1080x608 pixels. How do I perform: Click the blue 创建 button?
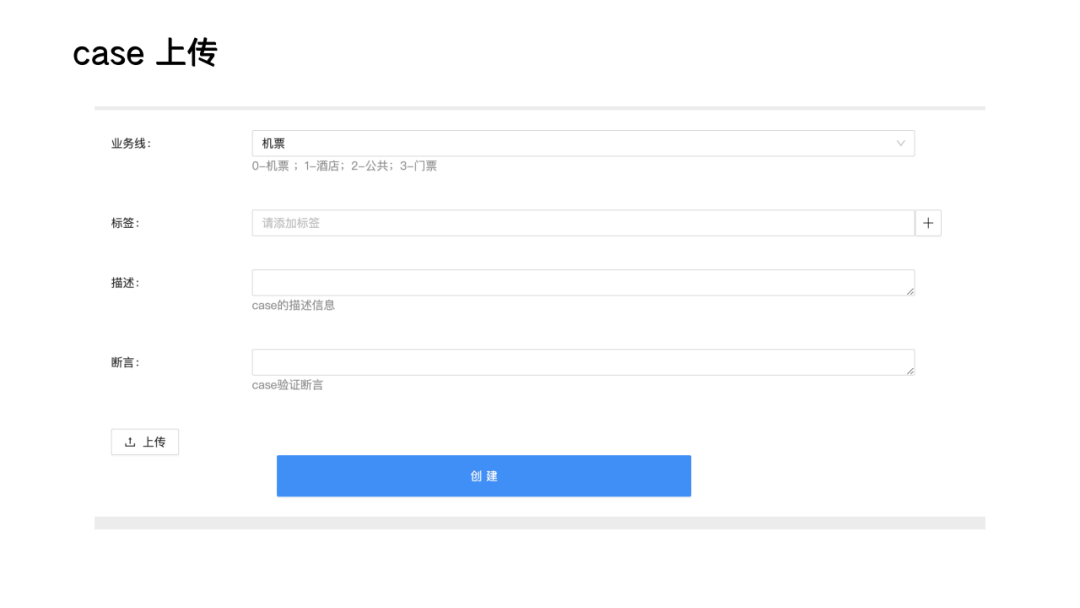click(x=484, y=476)
